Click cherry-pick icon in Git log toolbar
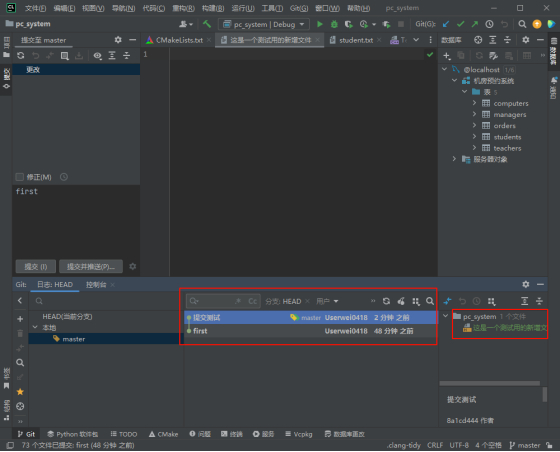The width and height of the screenshot is (560, 452). (401, 301)
